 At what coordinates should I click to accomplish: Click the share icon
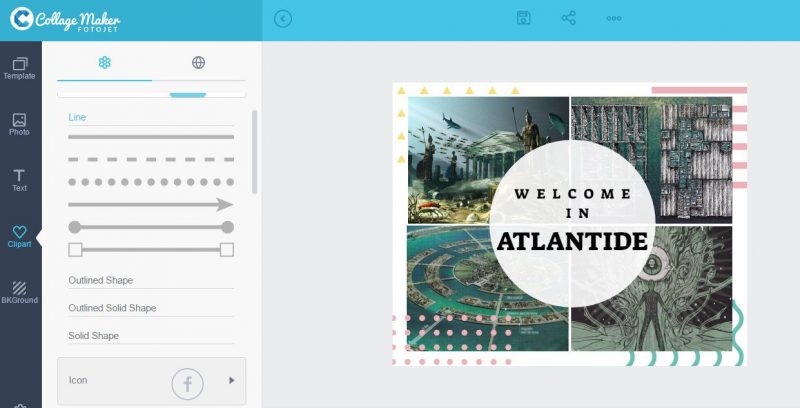pyautogui.click(x=568, y=18)
